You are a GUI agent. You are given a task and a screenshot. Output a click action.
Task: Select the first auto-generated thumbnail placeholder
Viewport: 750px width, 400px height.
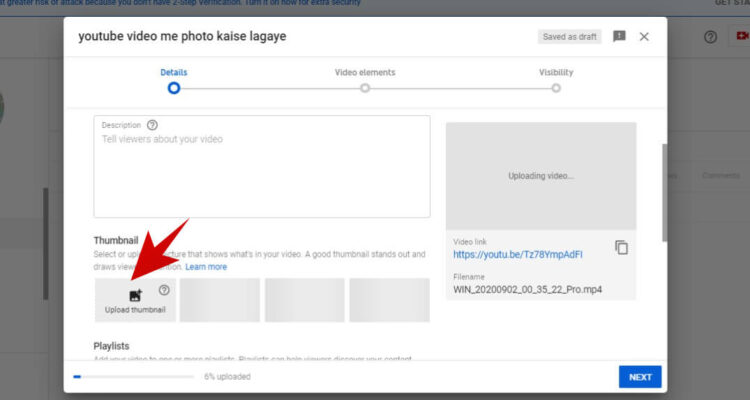[220, 300]
